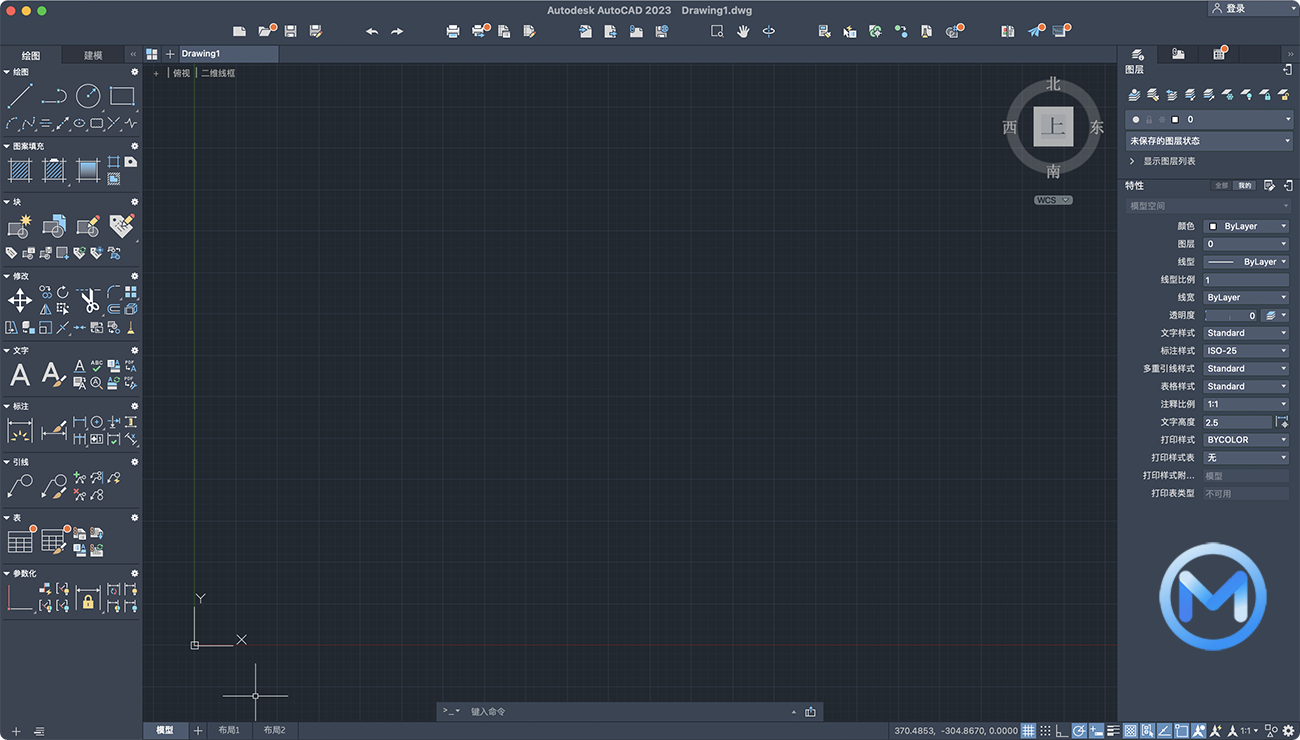The width and height of the screenshot is (1300, 740).
Task: Insert a table with the Table tool
Action: click(x=20, y=542)
